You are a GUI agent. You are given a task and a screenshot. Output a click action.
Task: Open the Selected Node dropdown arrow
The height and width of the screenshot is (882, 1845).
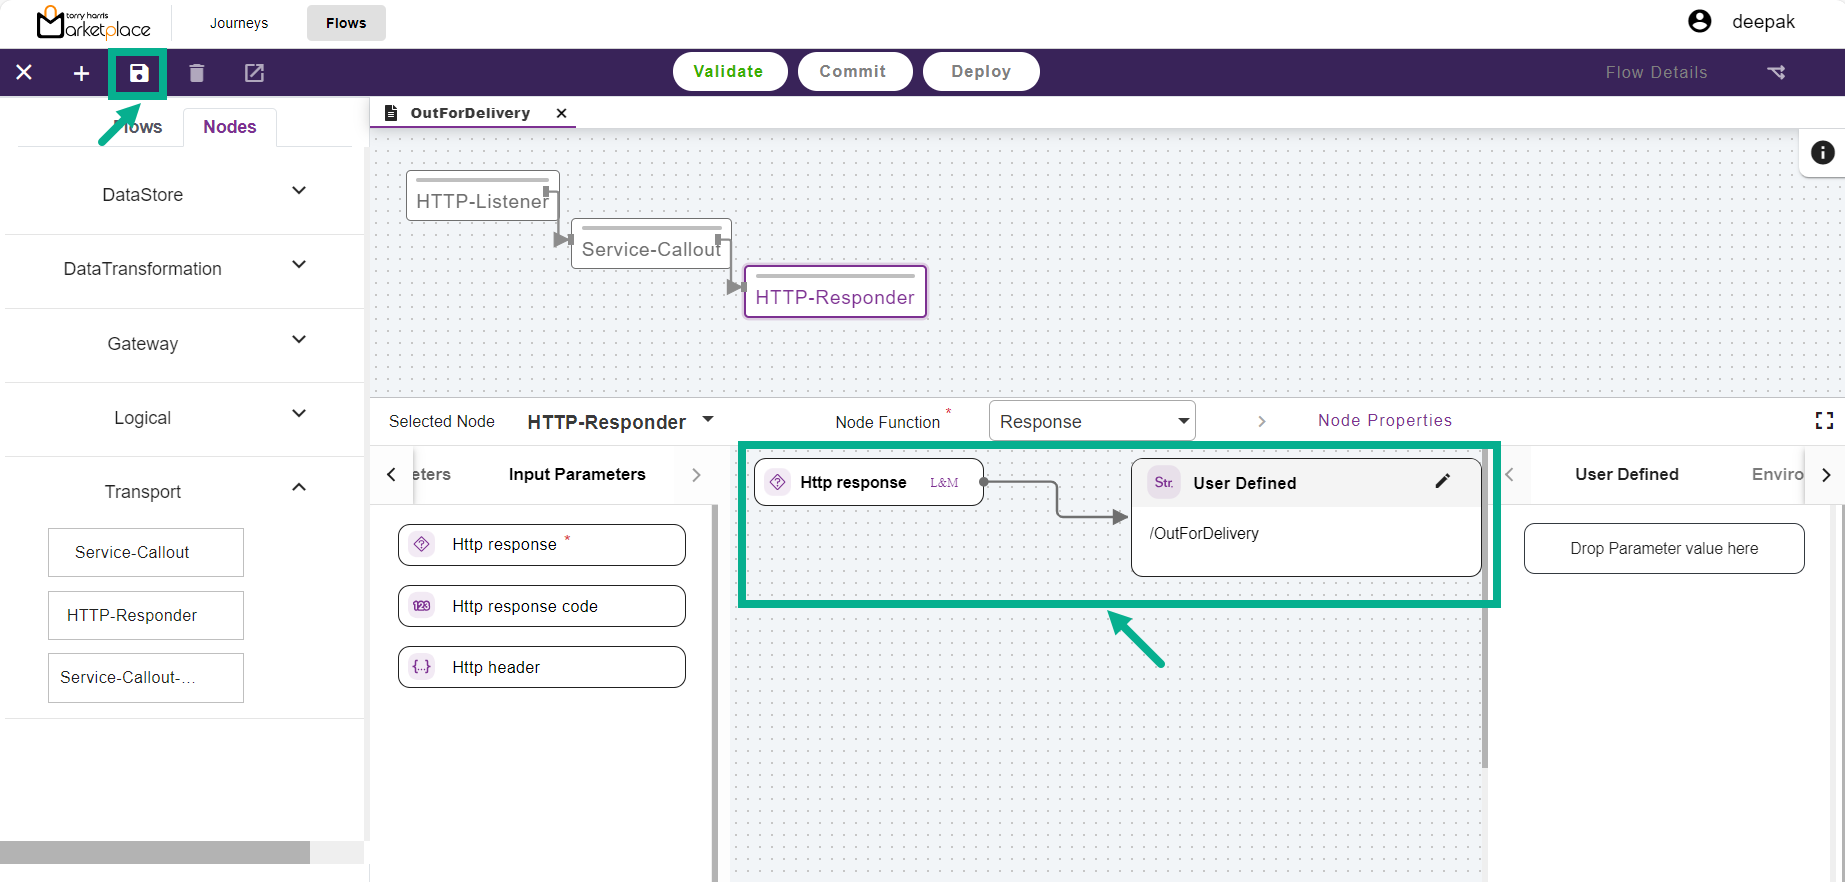[708, 420]
